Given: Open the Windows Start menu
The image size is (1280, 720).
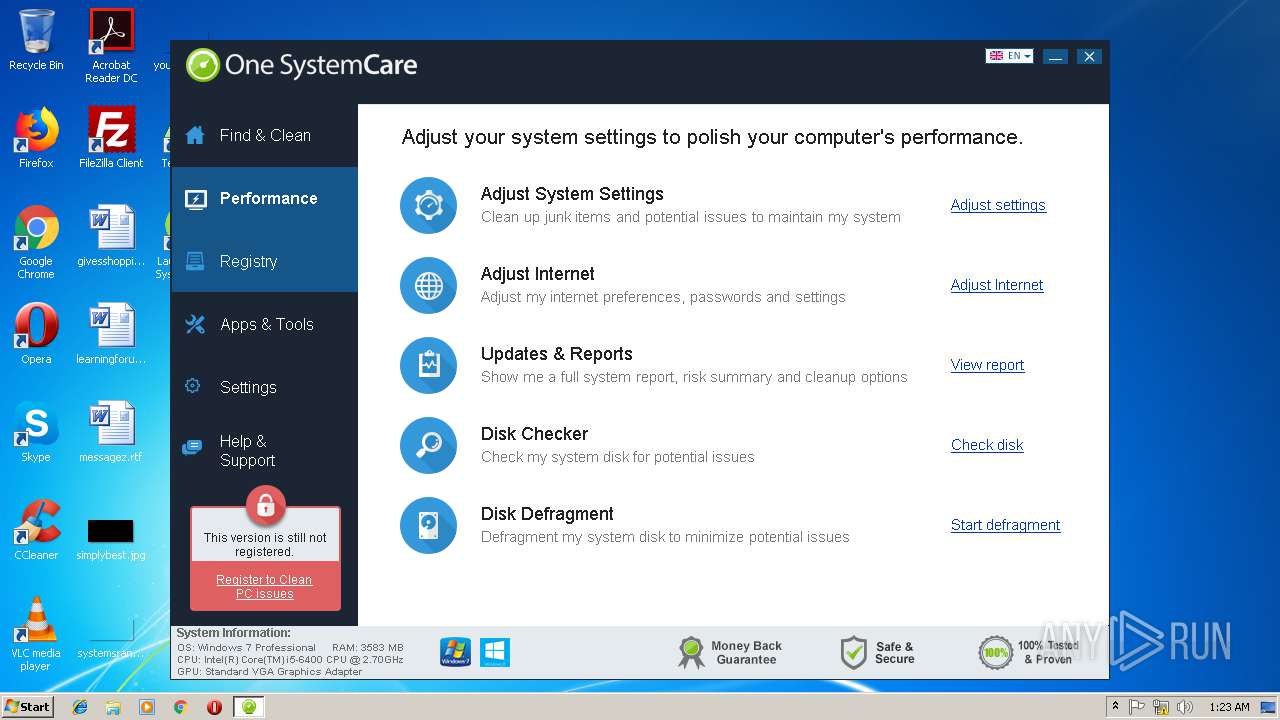Looking at the screenshot, I should 28,706.
